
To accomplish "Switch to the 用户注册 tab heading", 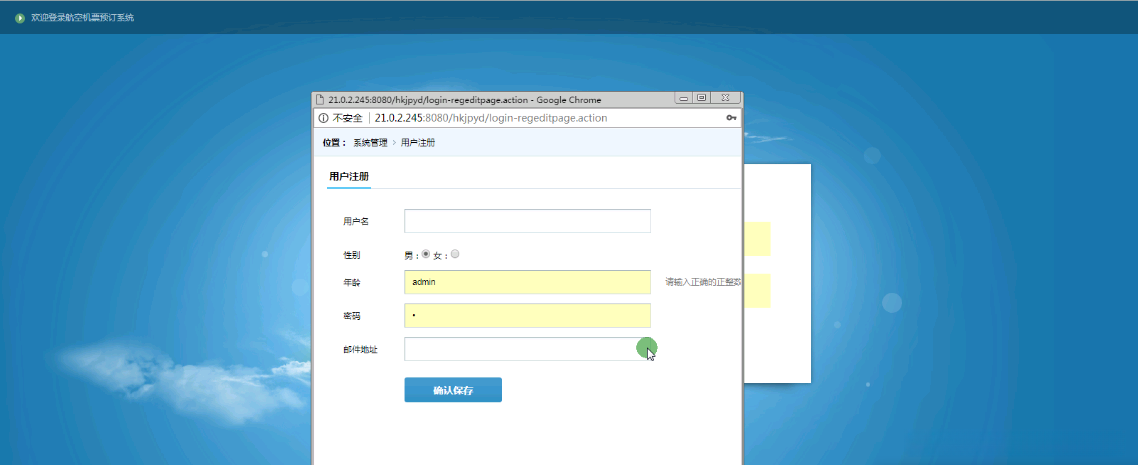I will [349, 176].
